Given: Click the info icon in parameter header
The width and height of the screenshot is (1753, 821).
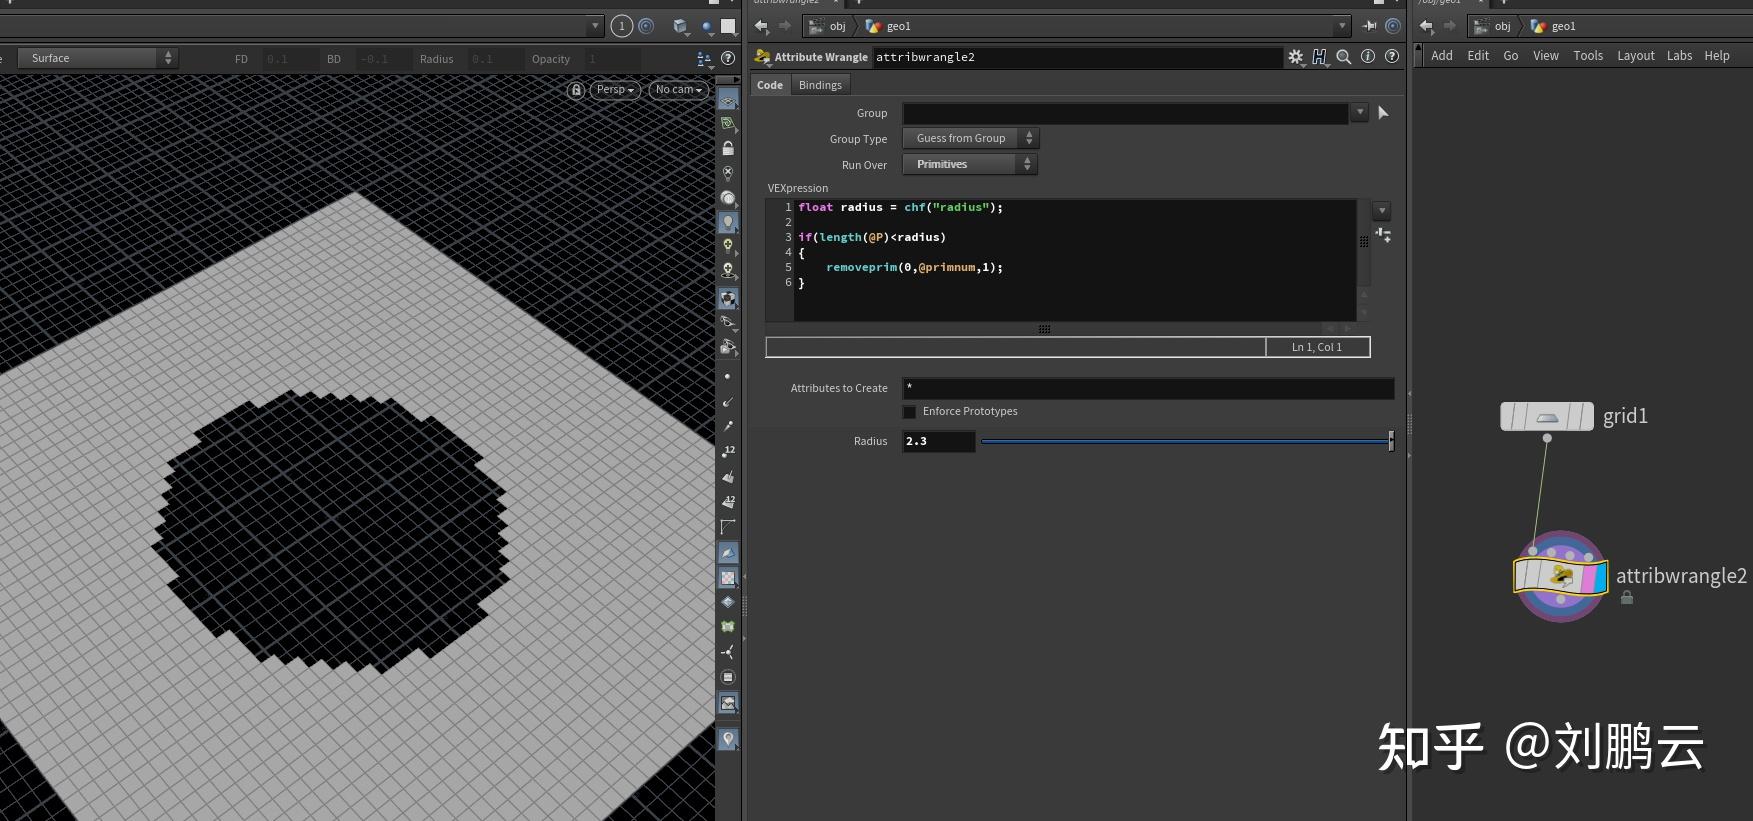Looking at the screenshot, I should pos(1368,57).
